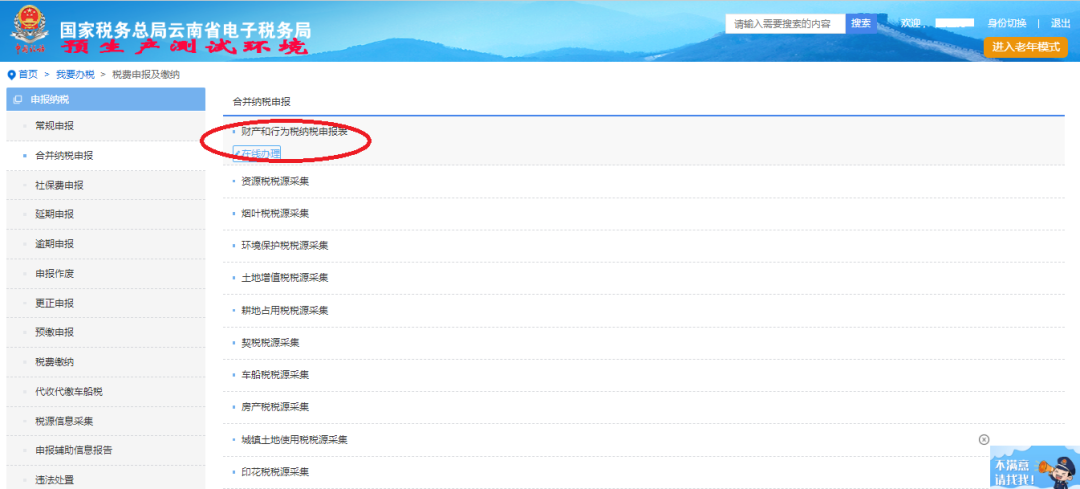Click the home location pin icon

(11, 75)
